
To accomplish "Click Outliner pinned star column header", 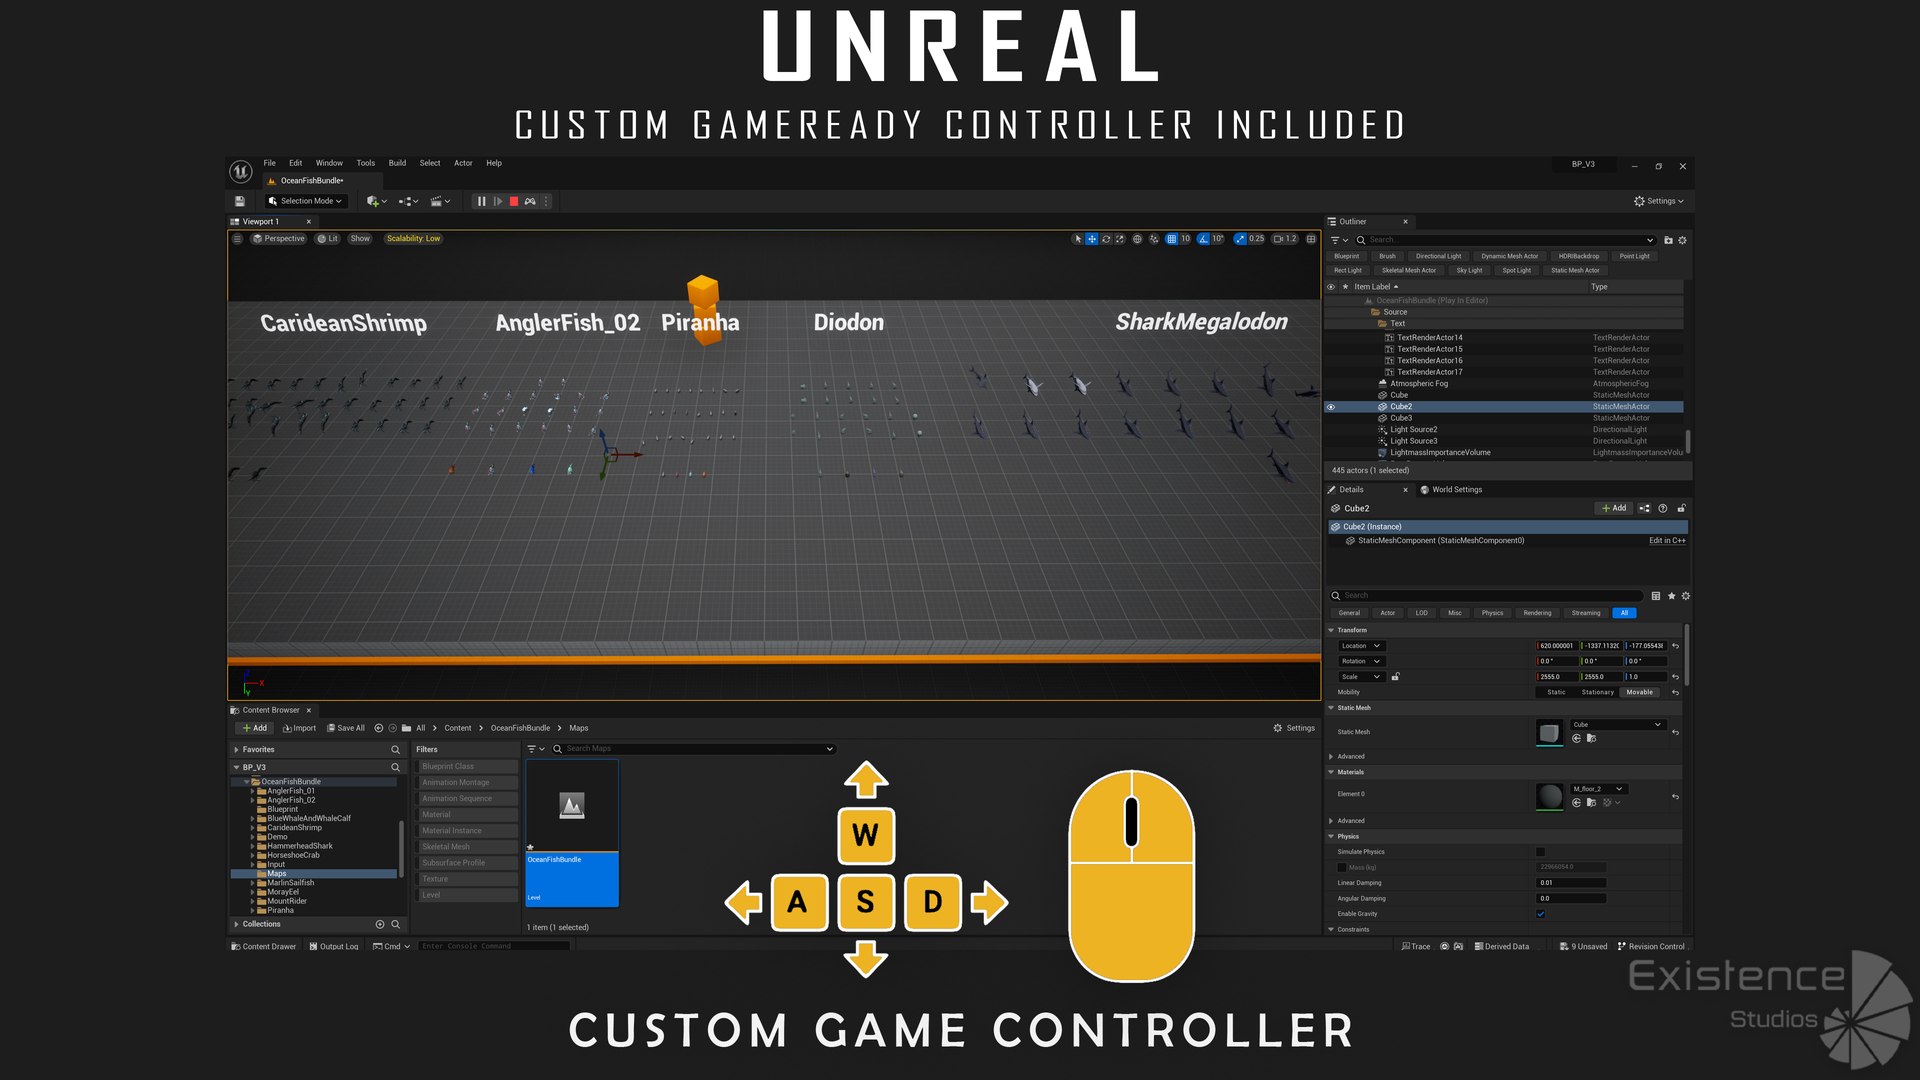I will coord(1345,287).
